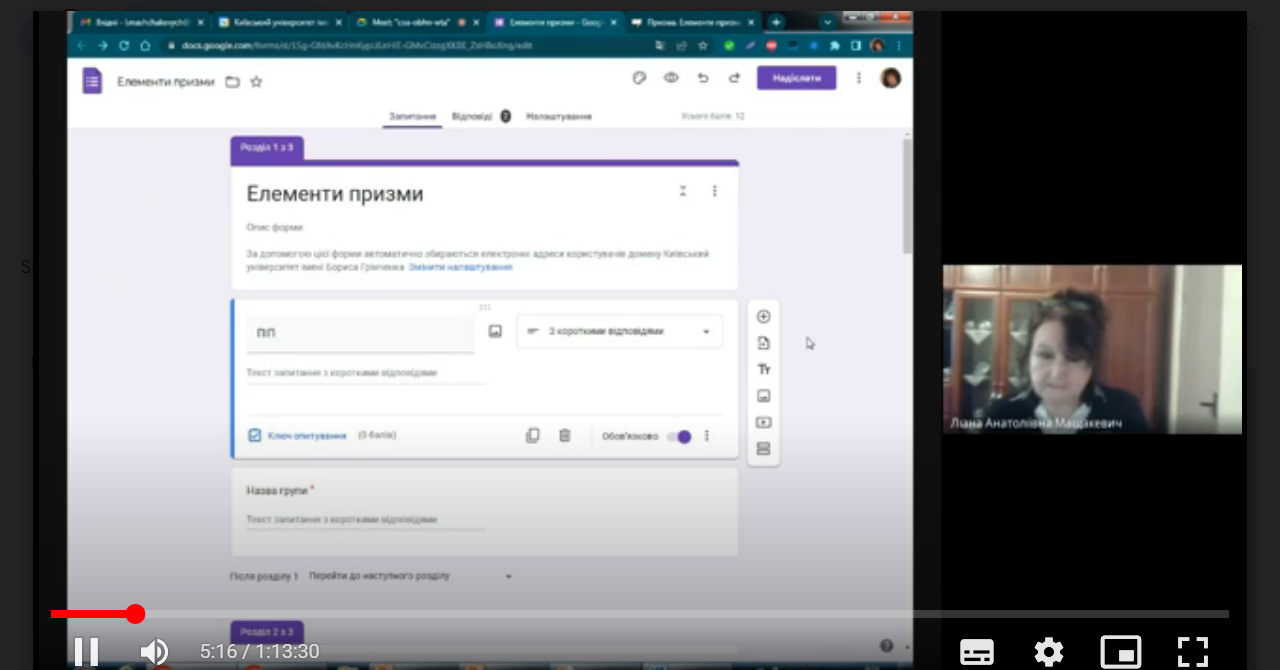
Task: Click the 'Опис форми' description field
Action: [x=275, y=227]
